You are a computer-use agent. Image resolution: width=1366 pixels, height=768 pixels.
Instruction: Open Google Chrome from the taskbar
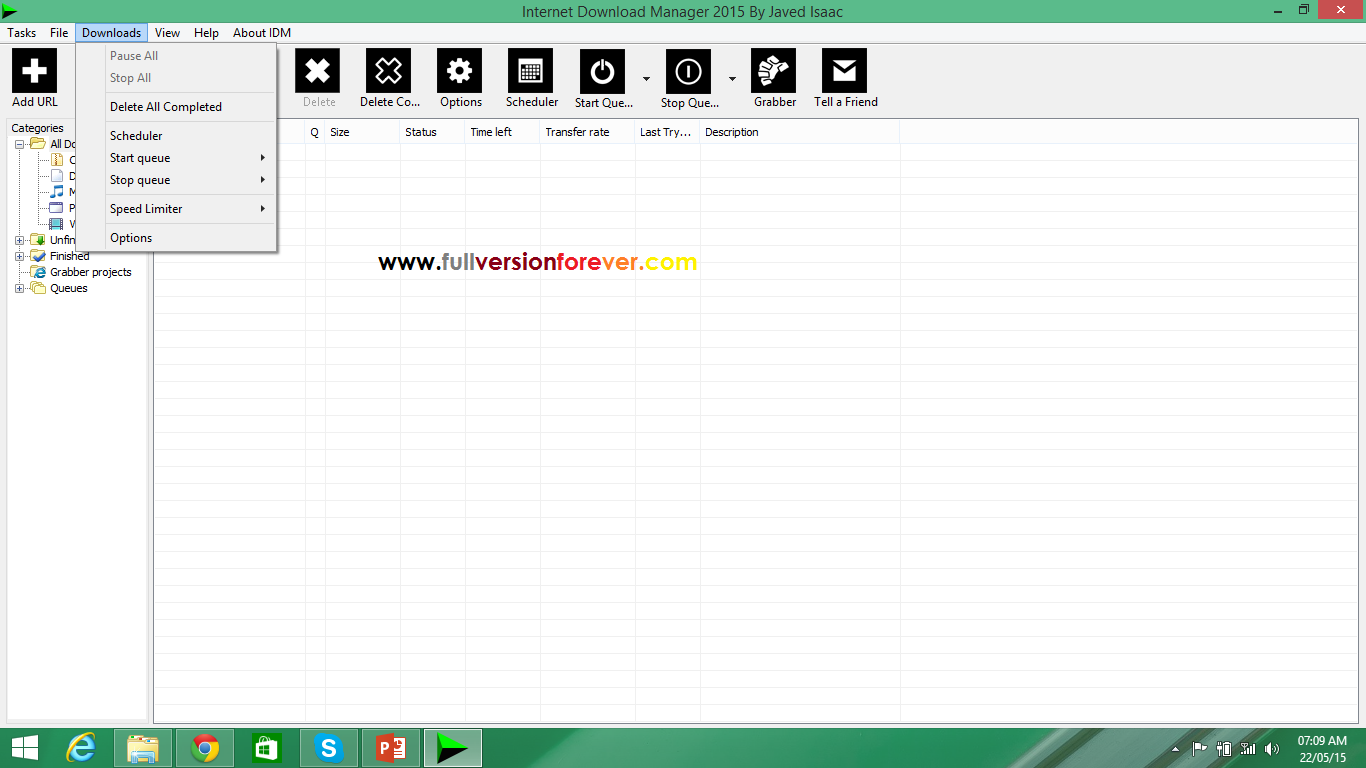coord(205,748)
